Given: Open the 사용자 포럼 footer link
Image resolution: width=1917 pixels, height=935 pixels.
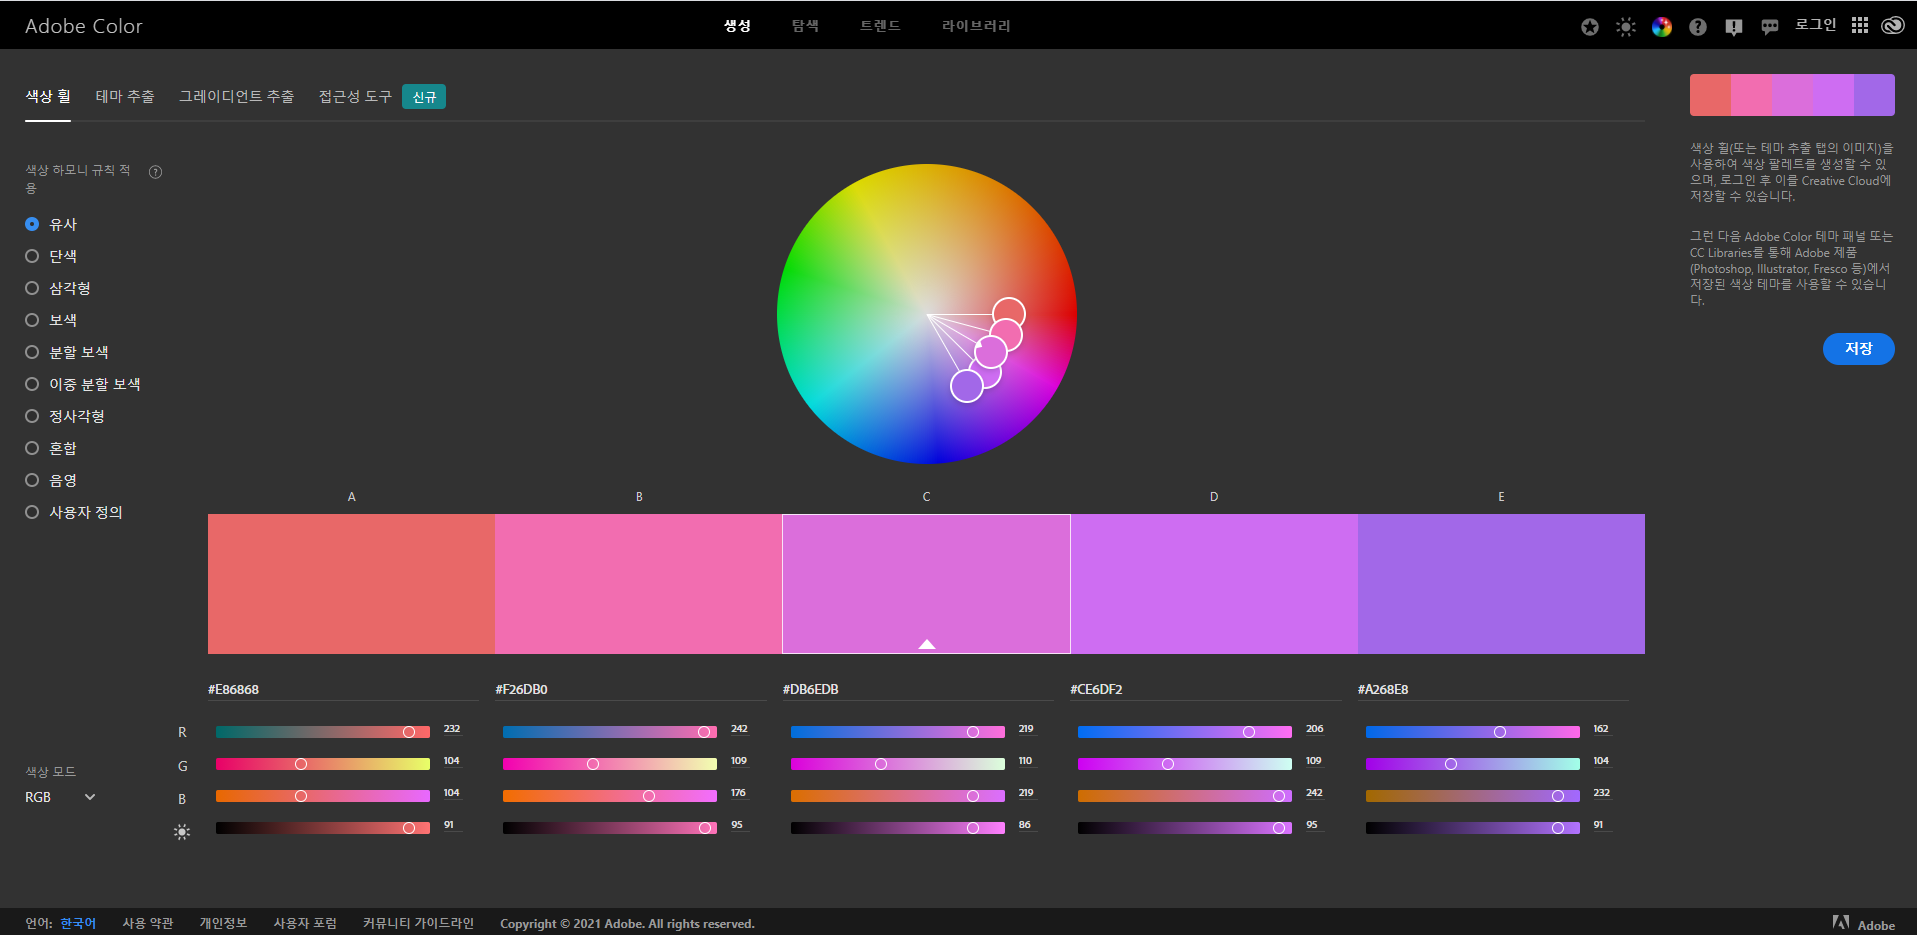Looking at the screenshot, I should tap(305, 923).
